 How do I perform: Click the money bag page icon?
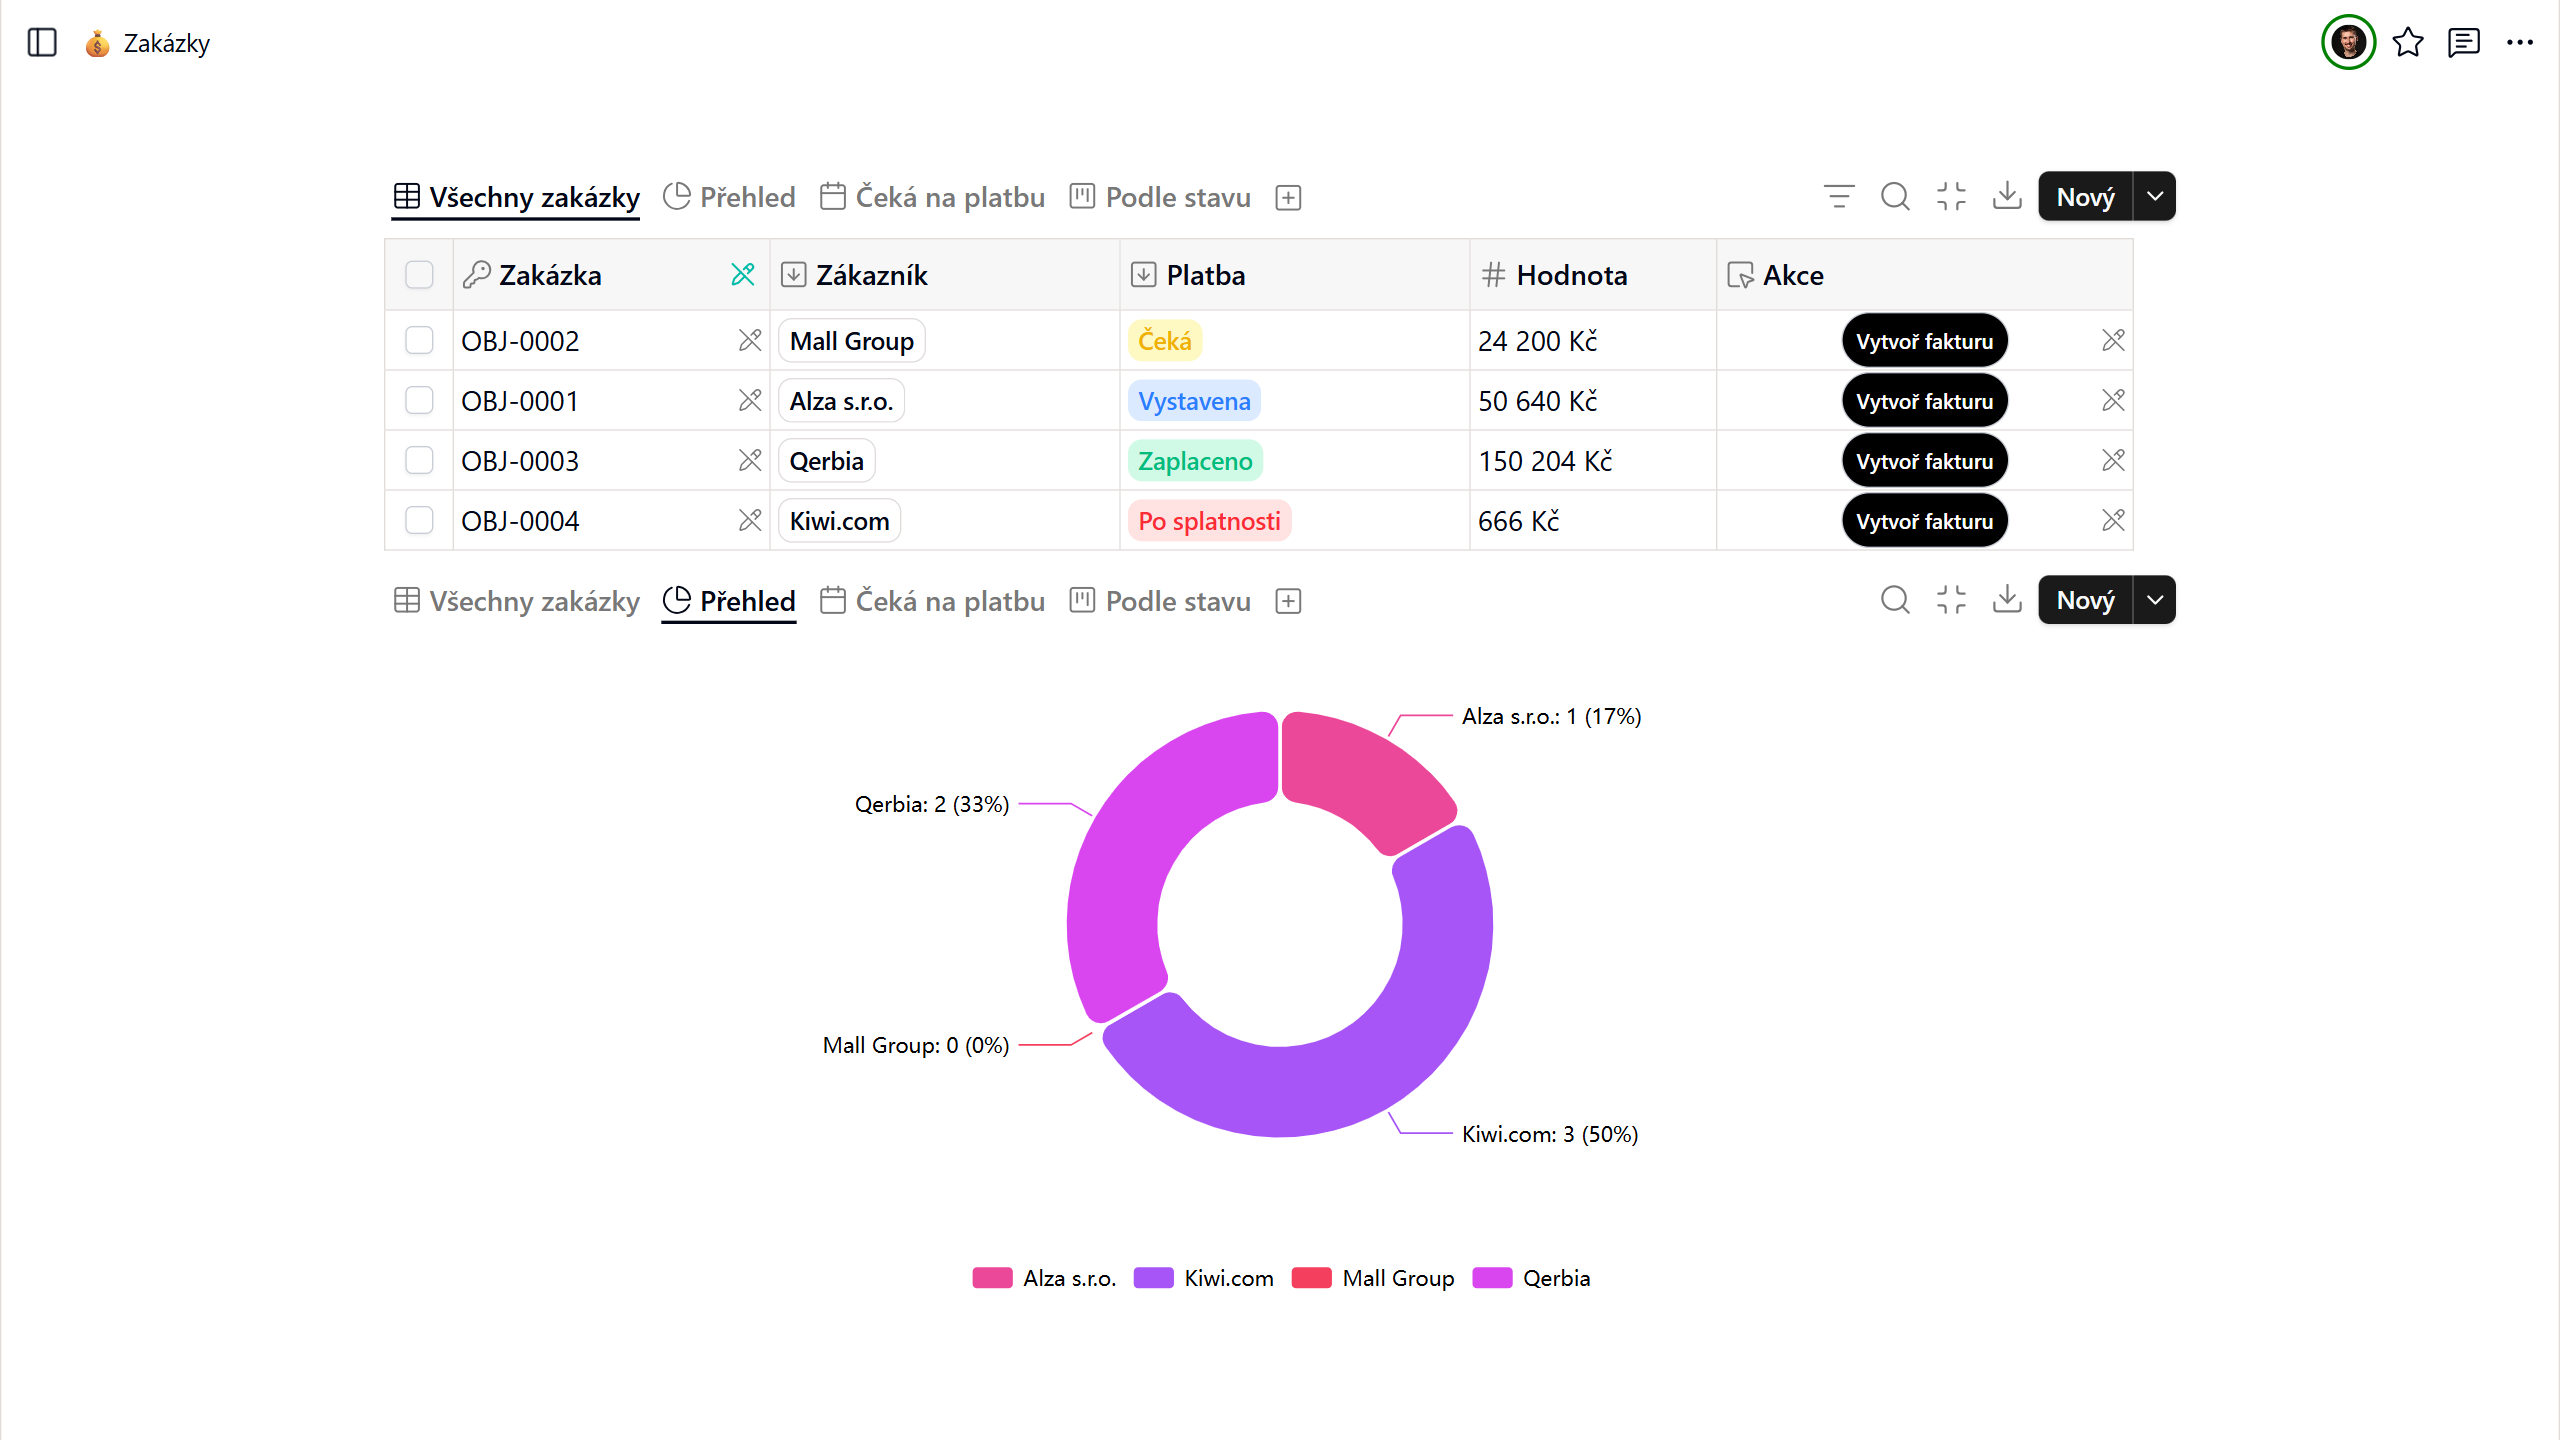coord(97,43)
